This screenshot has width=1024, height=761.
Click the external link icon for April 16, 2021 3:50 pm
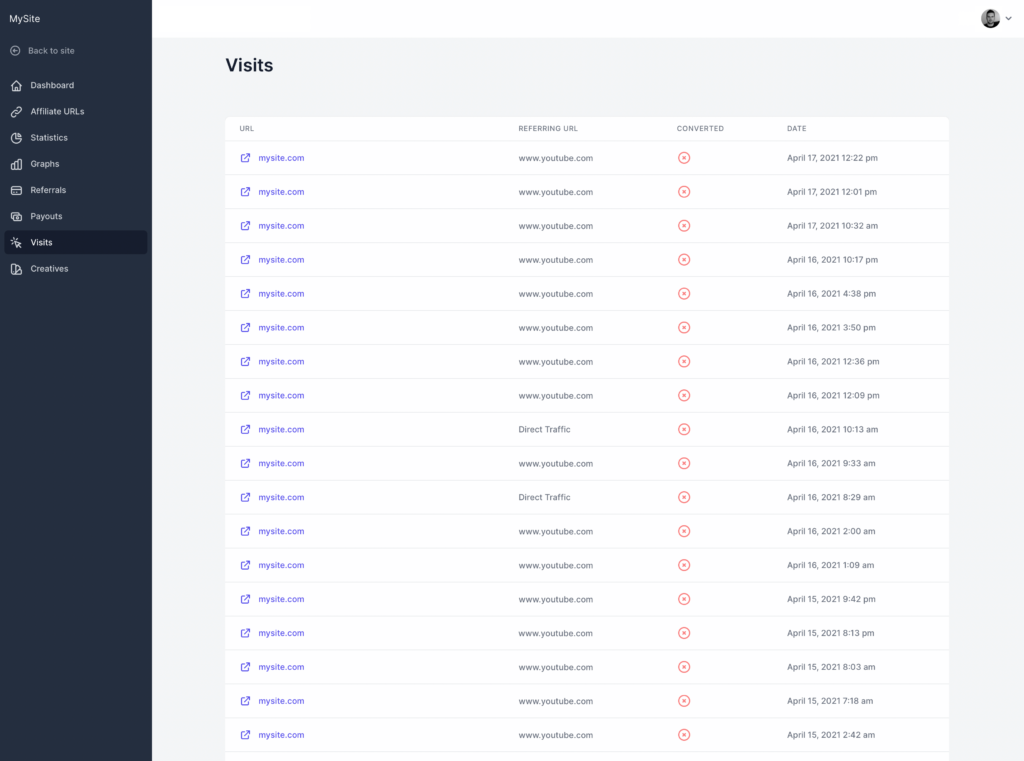(245, 327)
